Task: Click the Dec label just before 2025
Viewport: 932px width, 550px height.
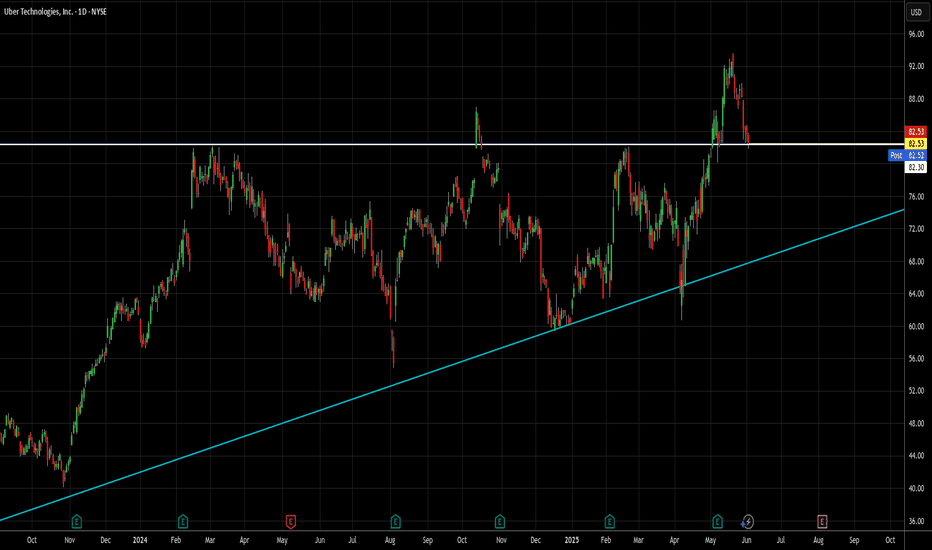Action: 536,540
